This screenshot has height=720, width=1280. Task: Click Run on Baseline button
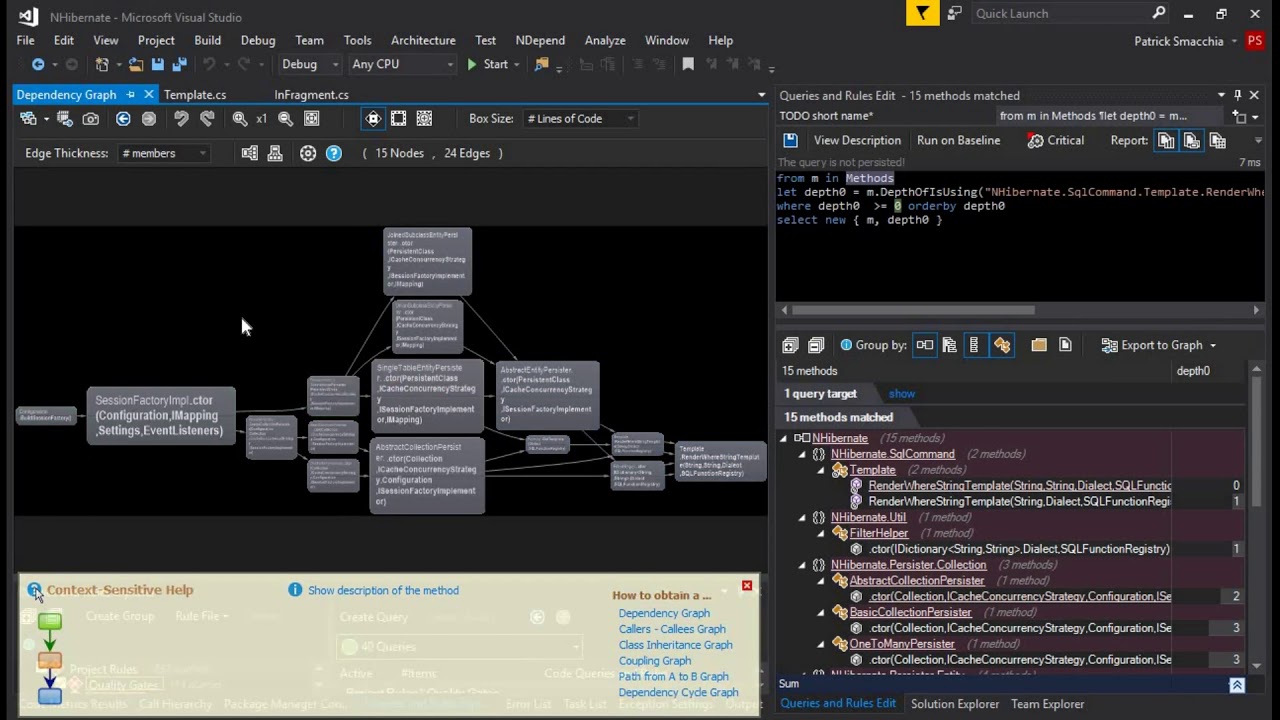pyautogui.click(x=958, y=140)
